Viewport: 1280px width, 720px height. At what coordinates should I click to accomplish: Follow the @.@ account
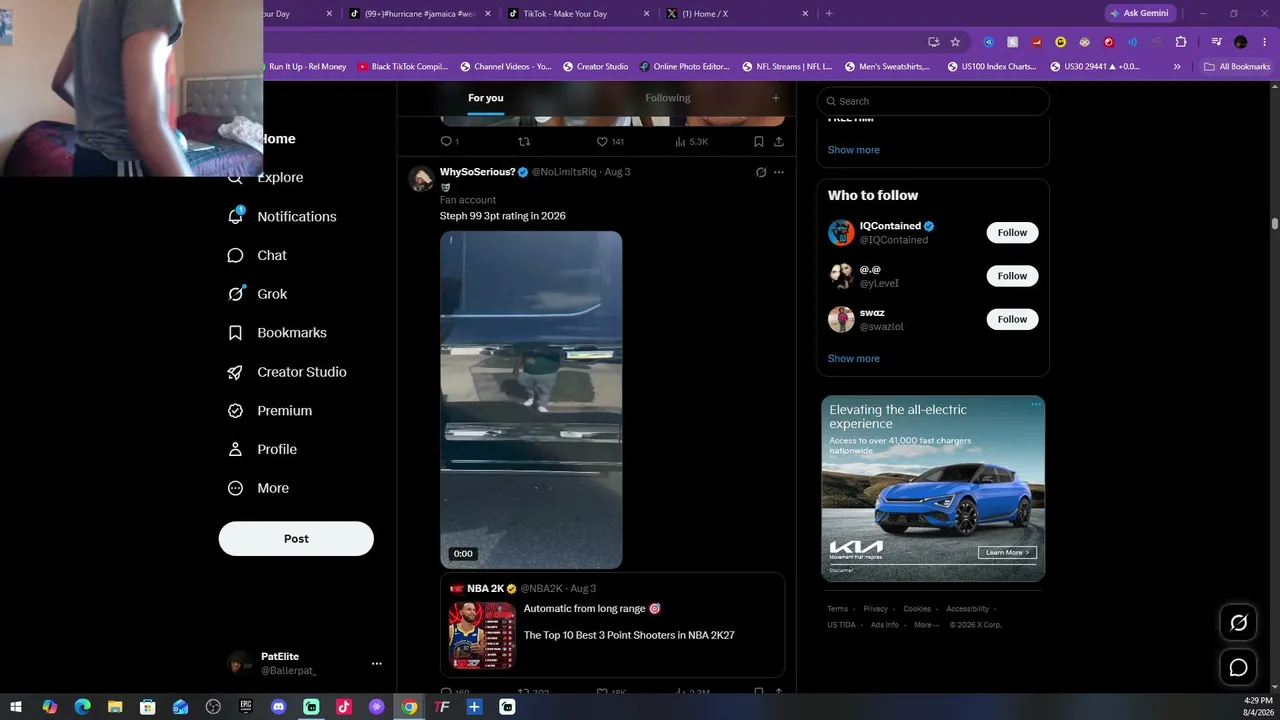(1012, 276)
